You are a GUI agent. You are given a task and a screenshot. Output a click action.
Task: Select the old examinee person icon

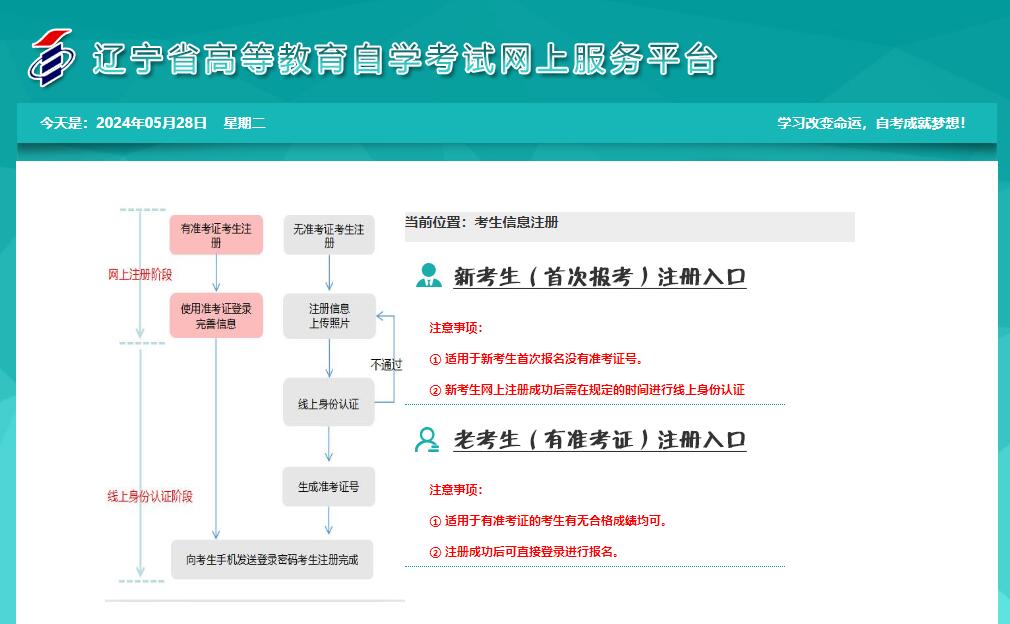pos(428,439)
